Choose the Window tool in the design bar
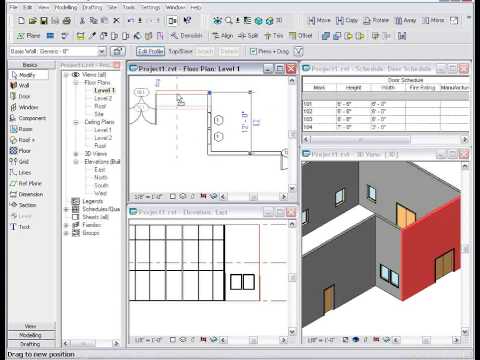The width and height of the screenshot is (480, 360). coord(24,107)
